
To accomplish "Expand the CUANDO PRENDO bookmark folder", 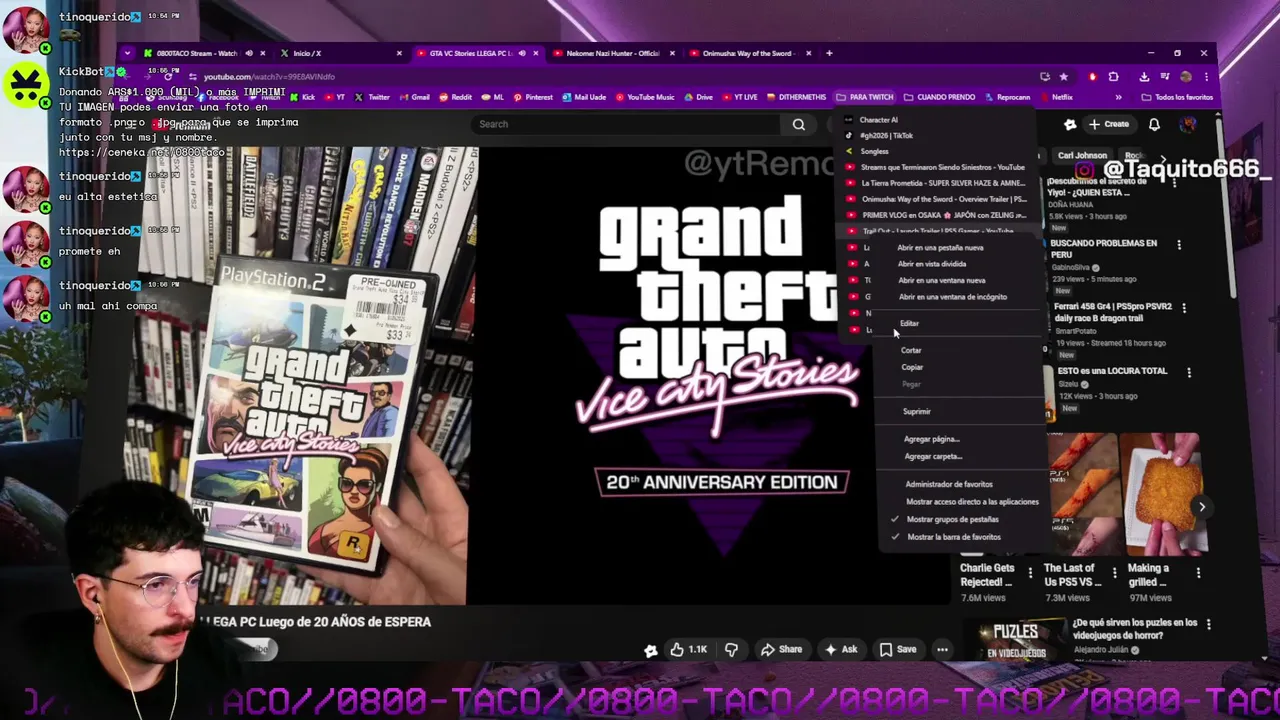I will click(939, 97).
